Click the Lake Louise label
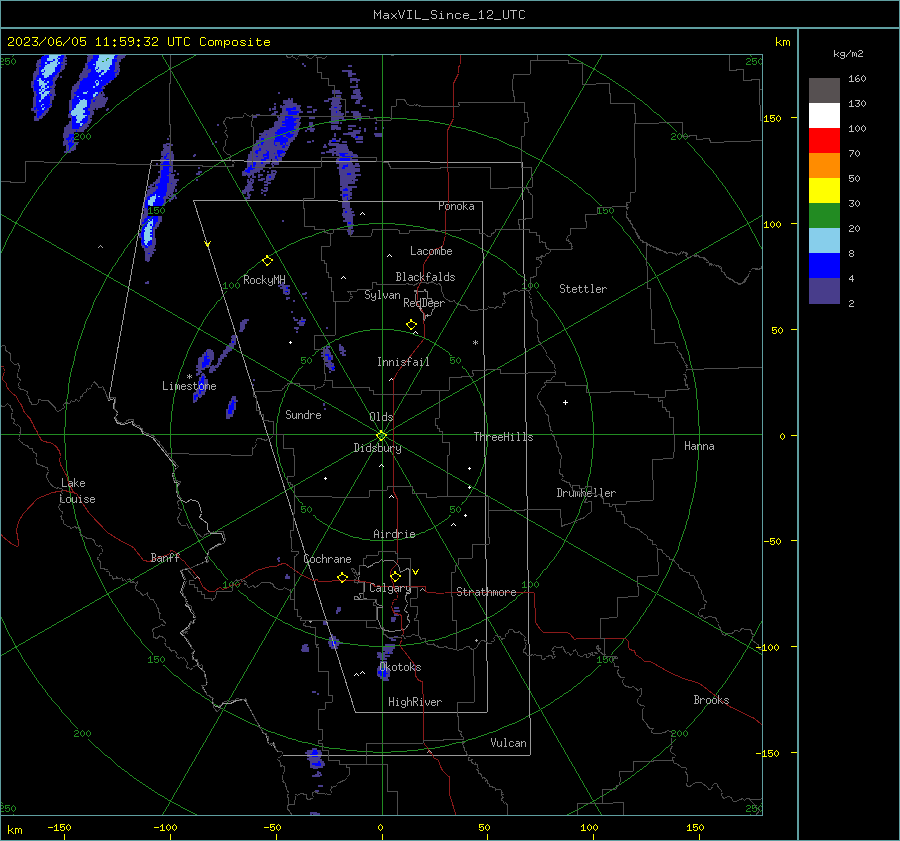900x841 pixels. click(x=77, y=491)
